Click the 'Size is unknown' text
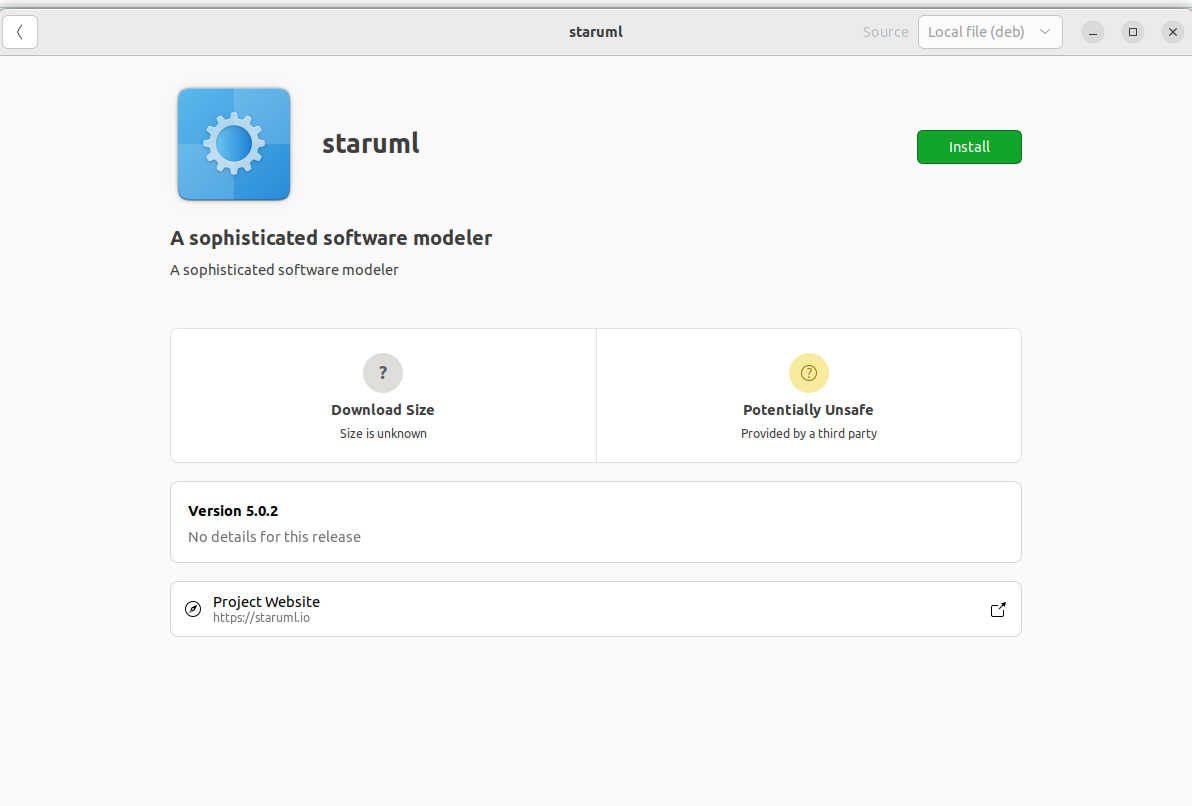 coord(383,433)
